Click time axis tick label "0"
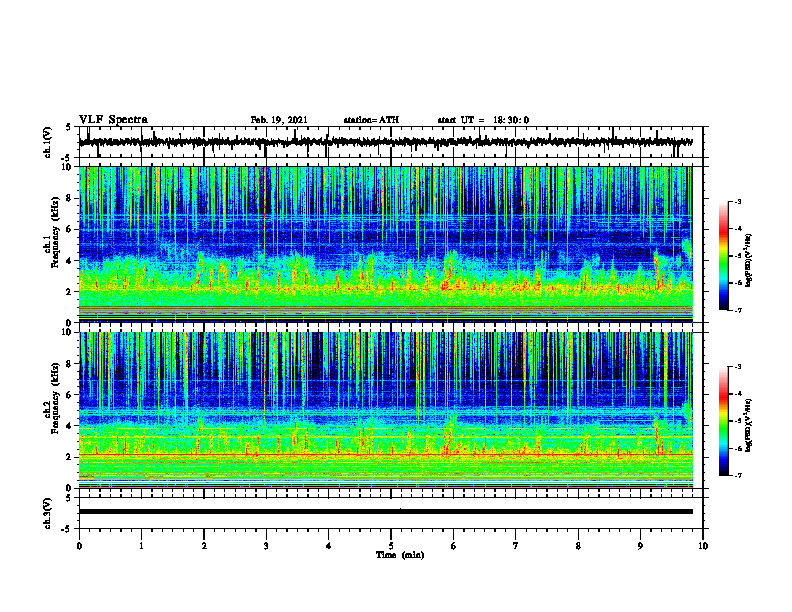The width and height of the screenshot is (792, 612). (79, 546)
